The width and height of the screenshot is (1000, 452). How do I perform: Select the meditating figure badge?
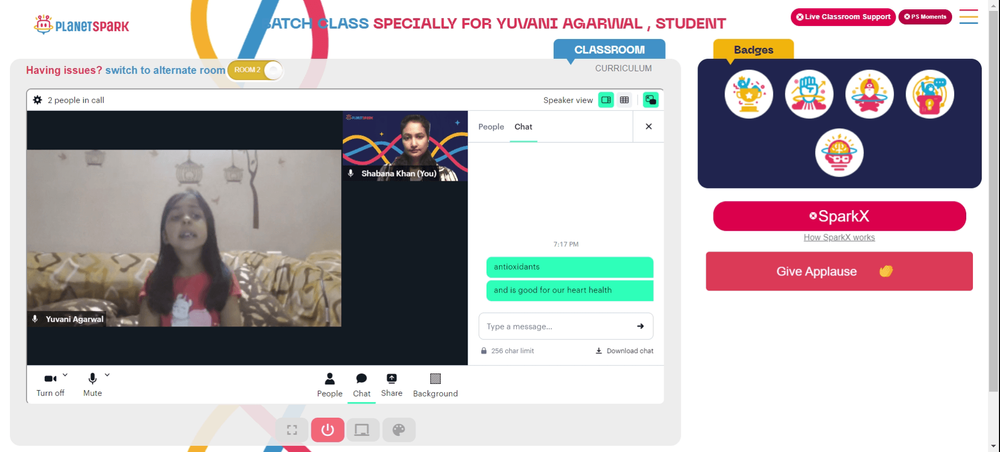click(x=869, y=94)
